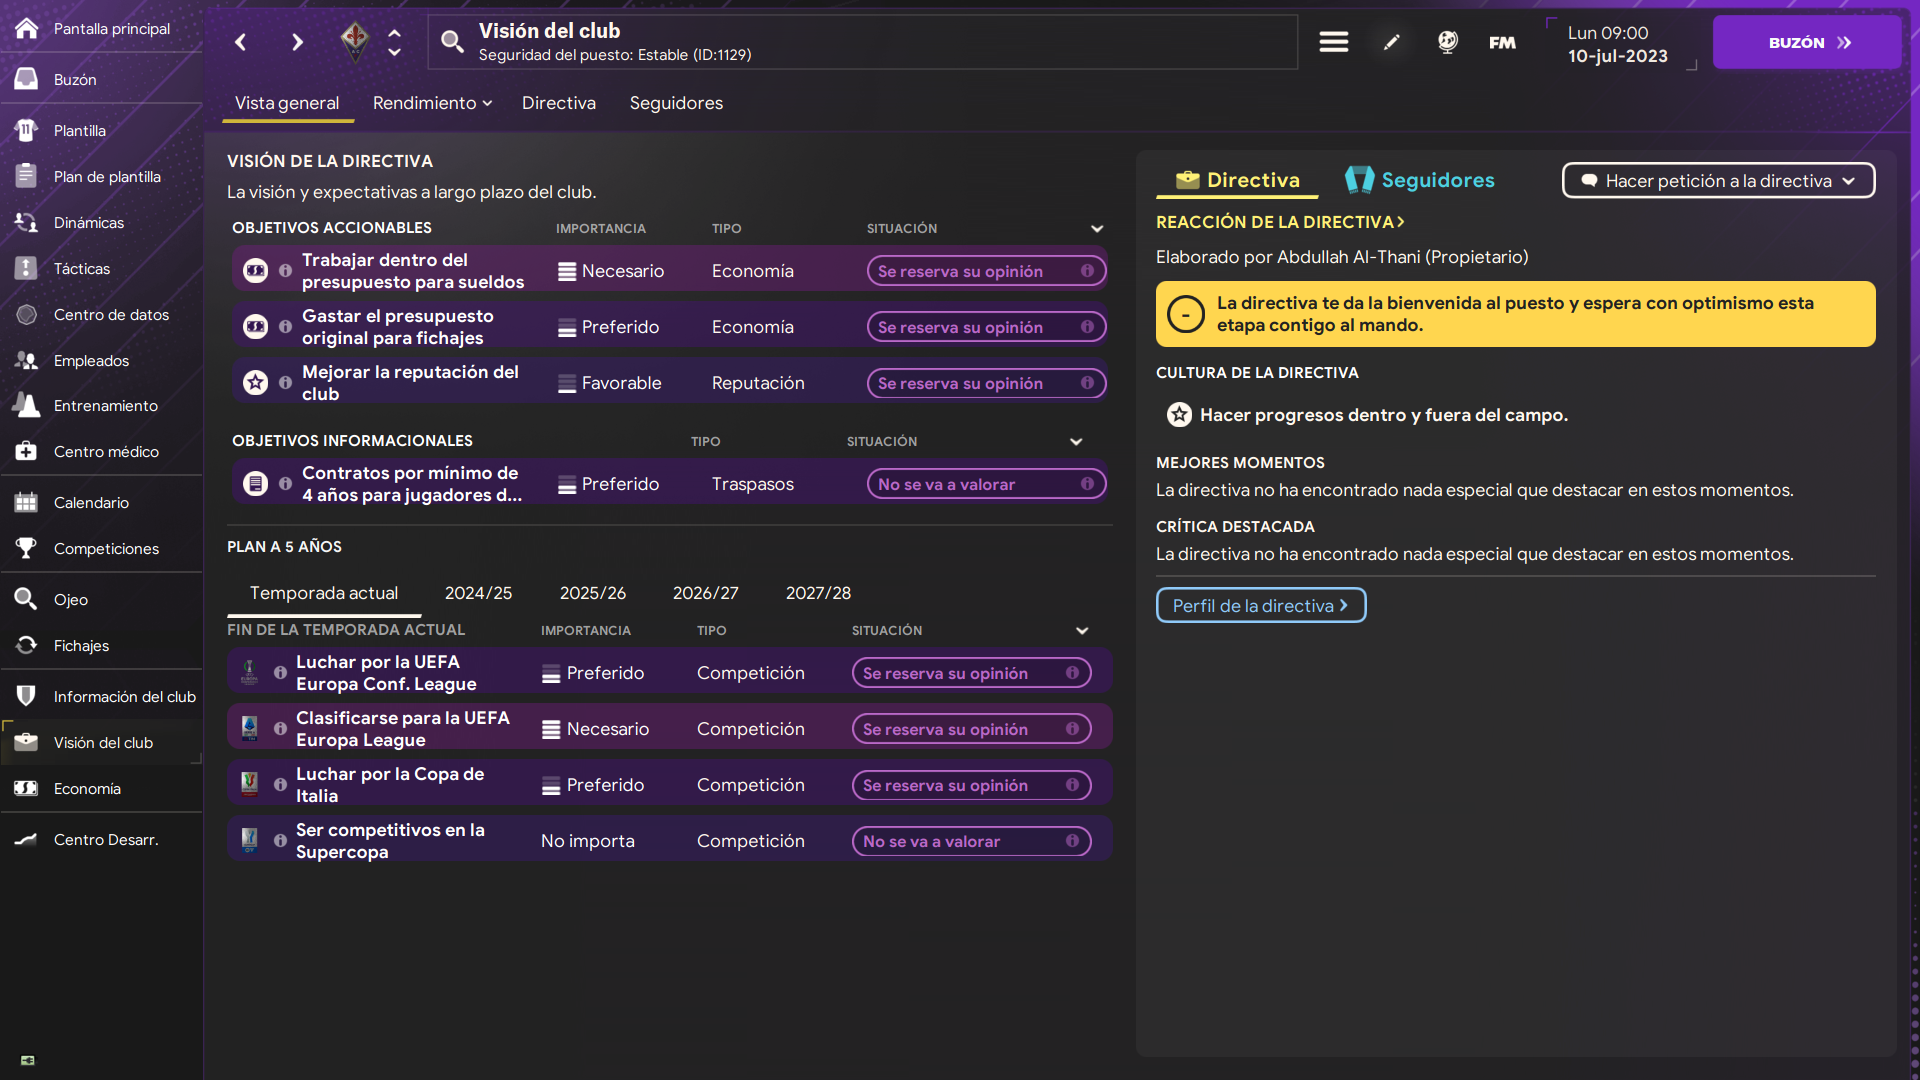Select the 2026/27 season tab
The image size is (1920, 1080).
click(x=706, y=593)
